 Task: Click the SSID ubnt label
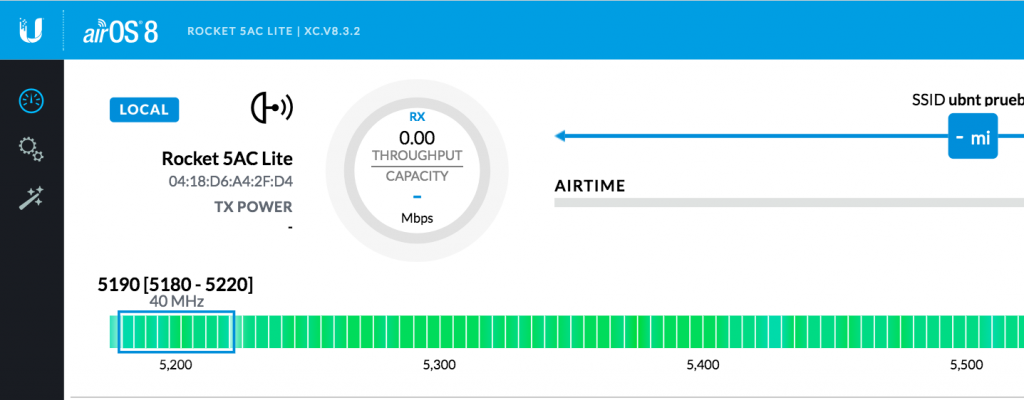[x=968, y=100]
